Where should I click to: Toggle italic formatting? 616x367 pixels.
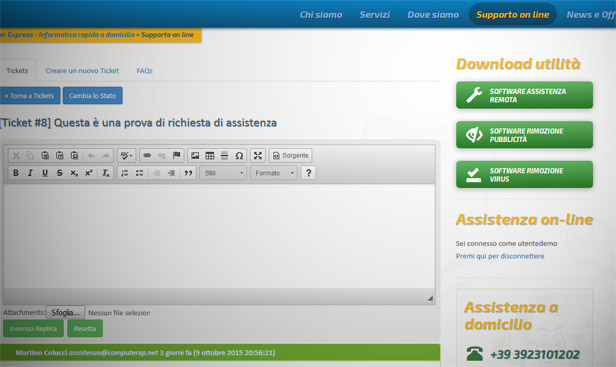(30, 173)
